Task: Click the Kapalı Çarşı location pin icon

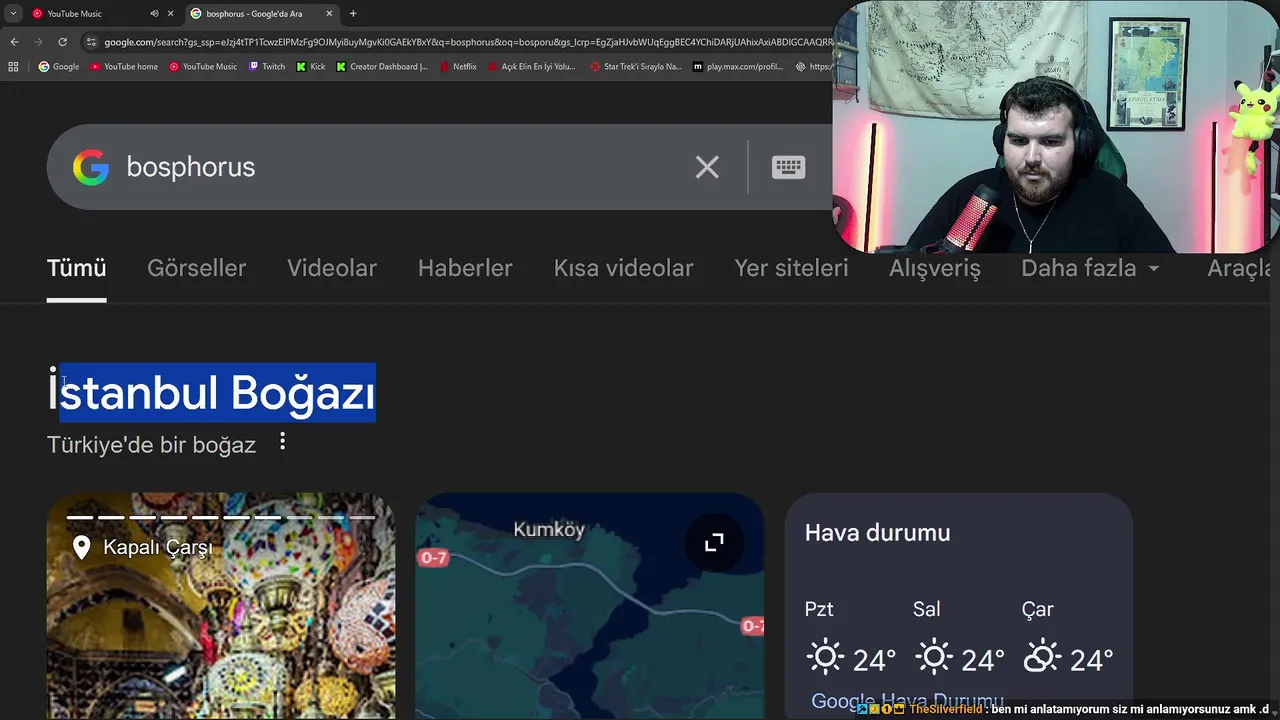Action: click(x=82, y=547)
